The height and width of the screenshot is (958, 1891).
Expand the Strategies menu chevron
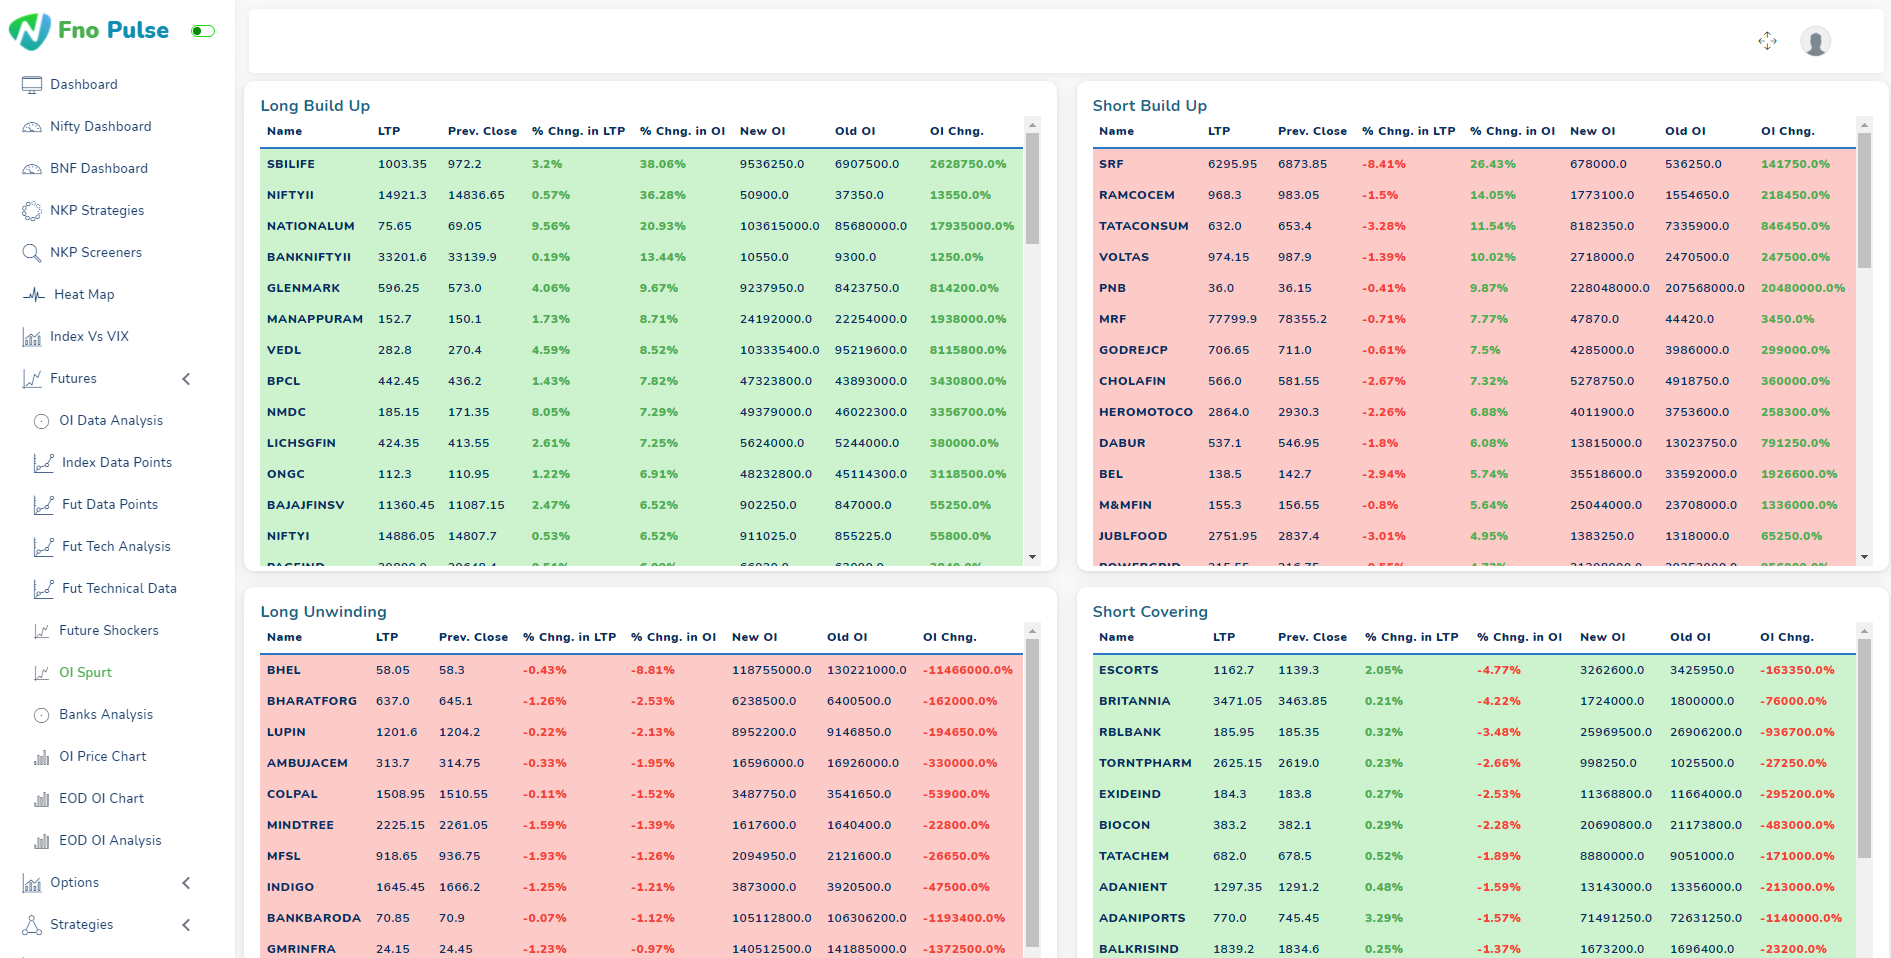[186, 925]
